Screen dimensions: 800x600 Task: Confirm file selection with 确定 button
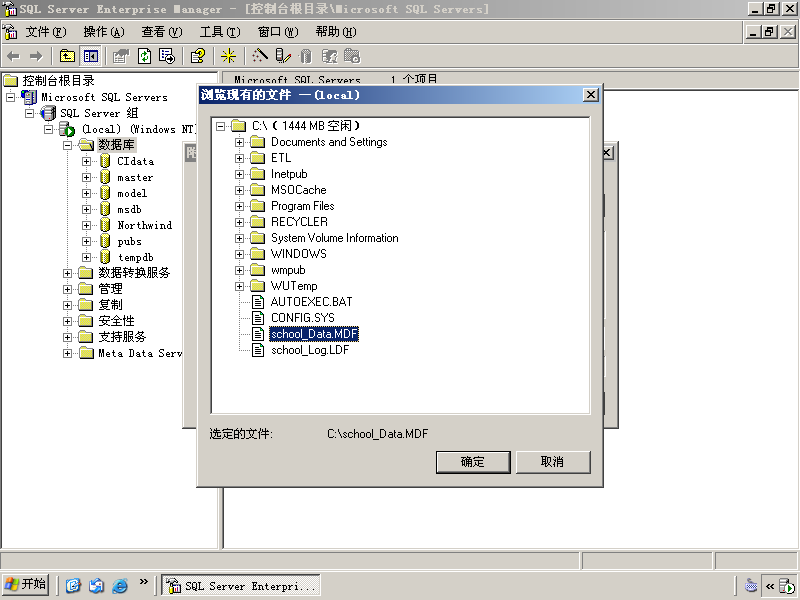[x=473, y=462]
